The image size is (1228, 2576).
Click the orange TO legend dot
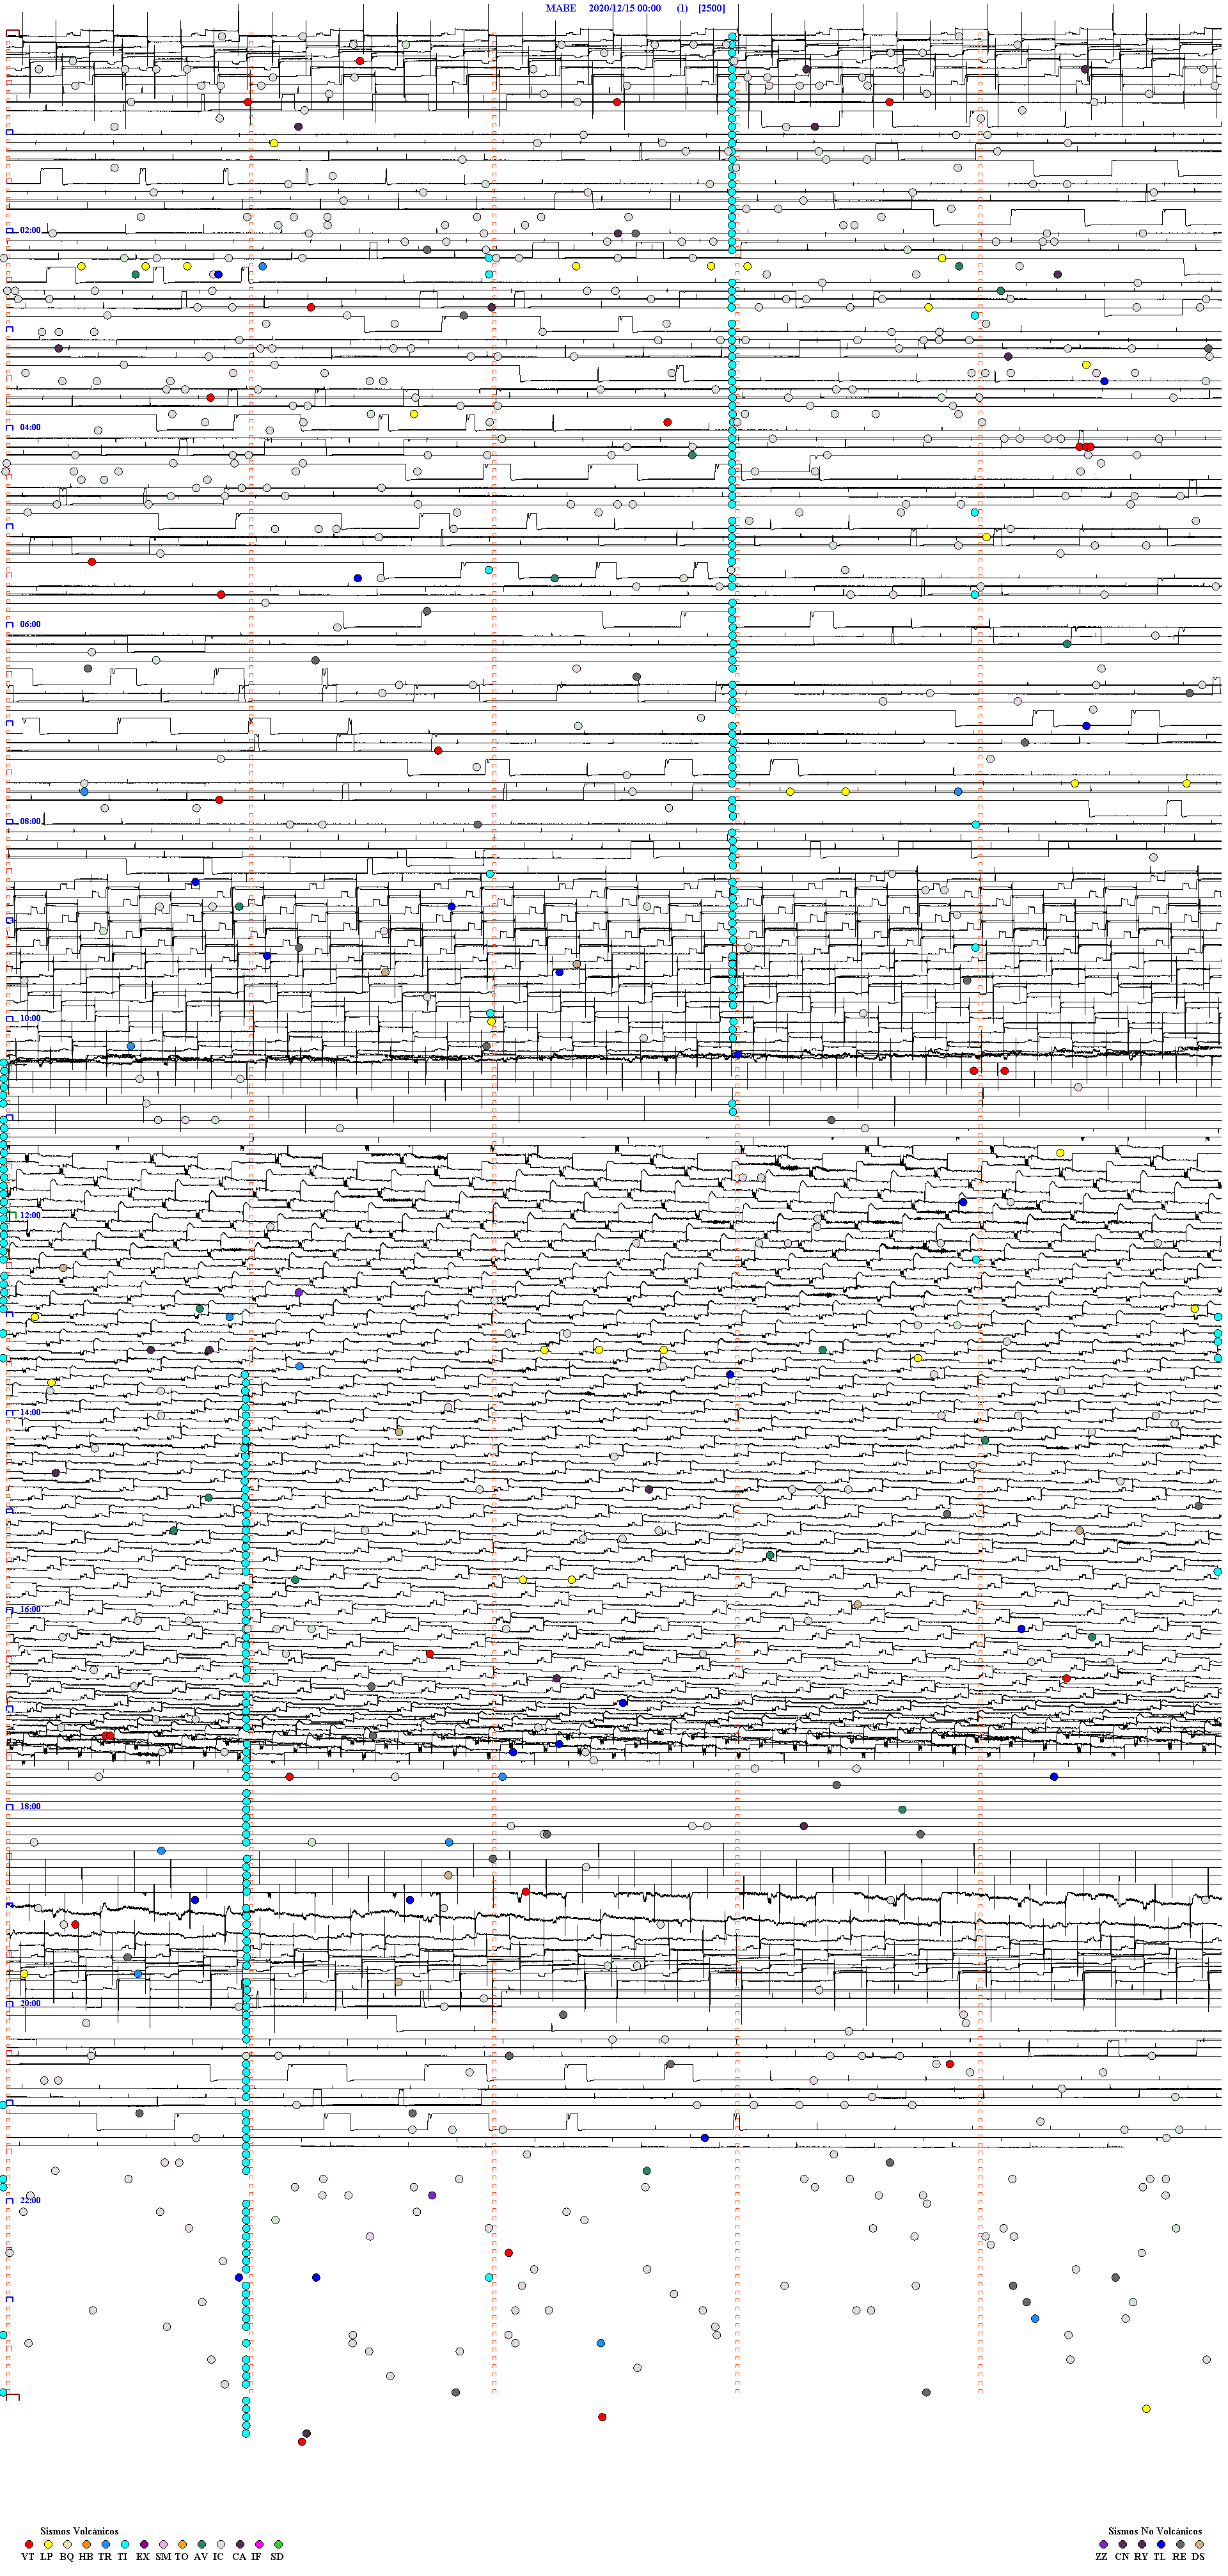182,2545
